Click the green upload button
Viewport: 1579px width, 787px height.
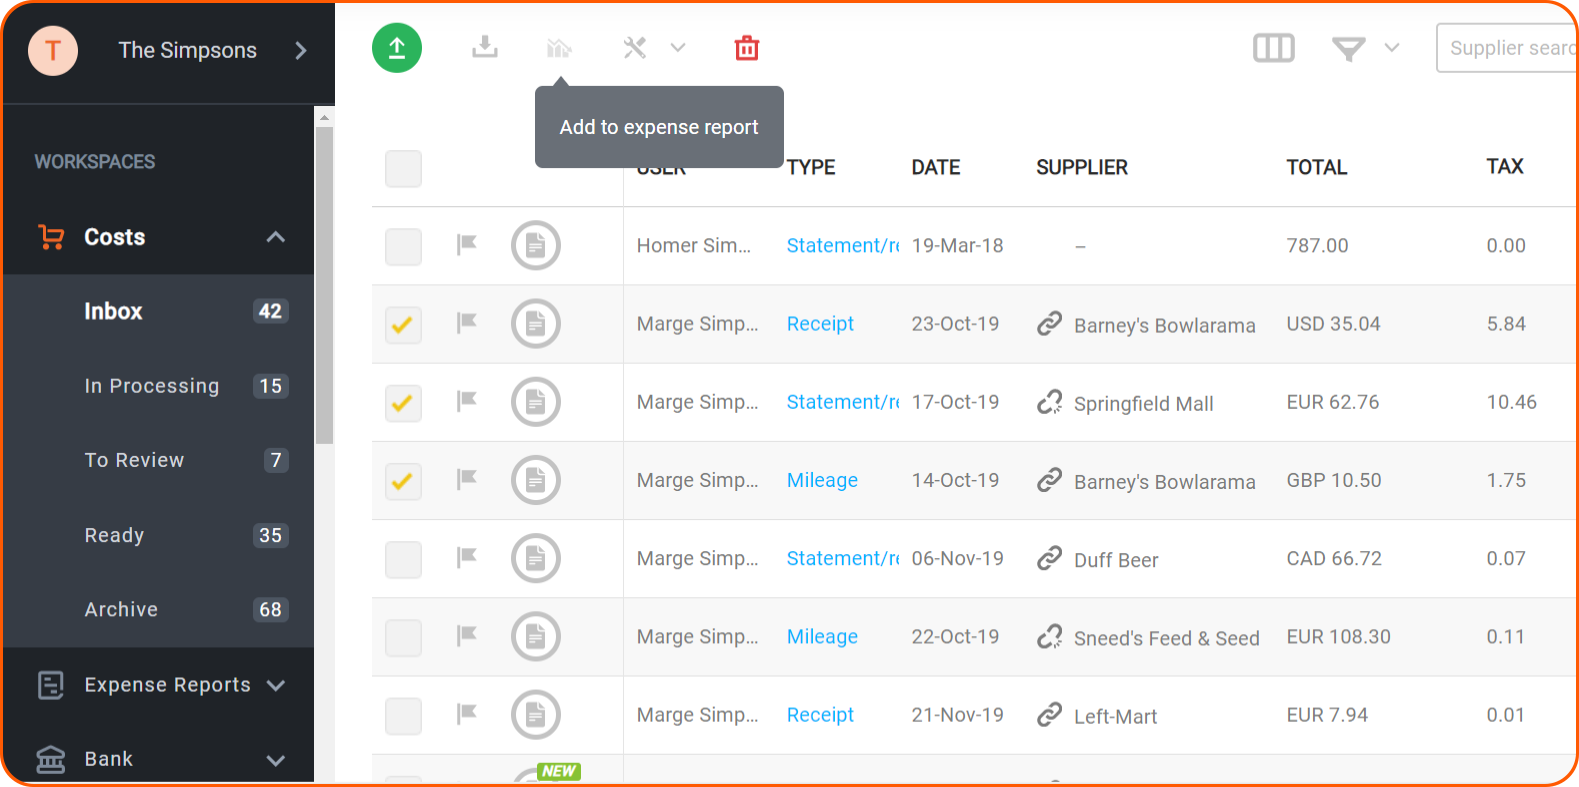coord(397,48)
